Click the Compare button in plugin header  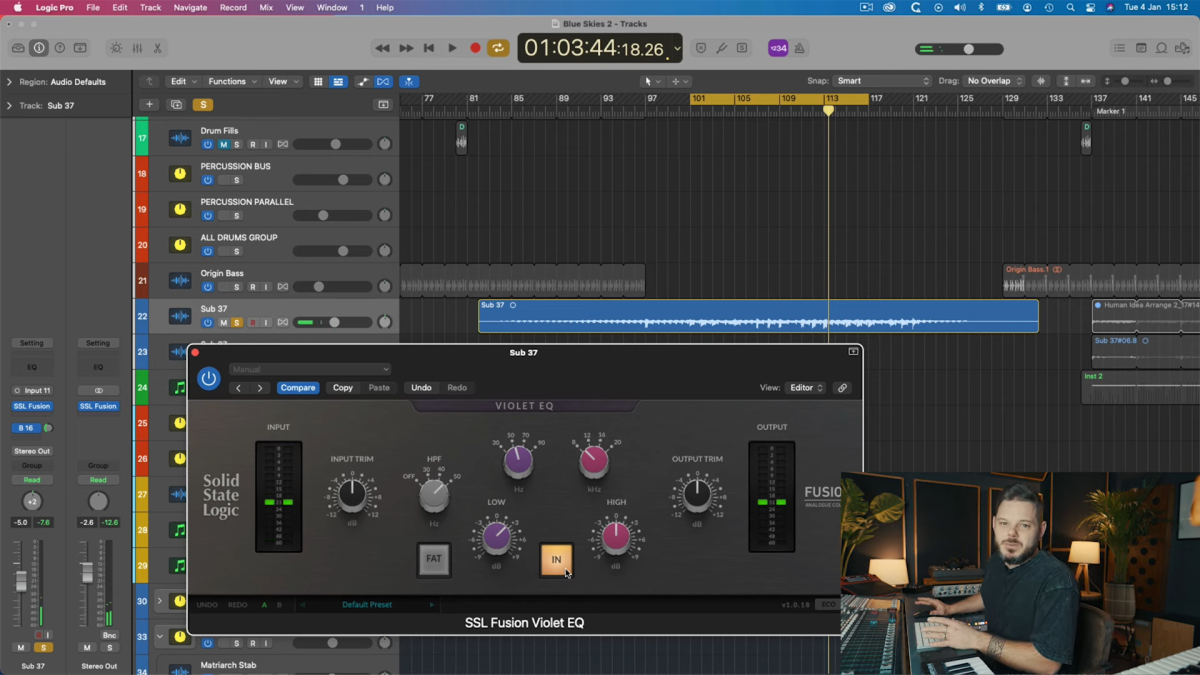[x=297, y=388]
